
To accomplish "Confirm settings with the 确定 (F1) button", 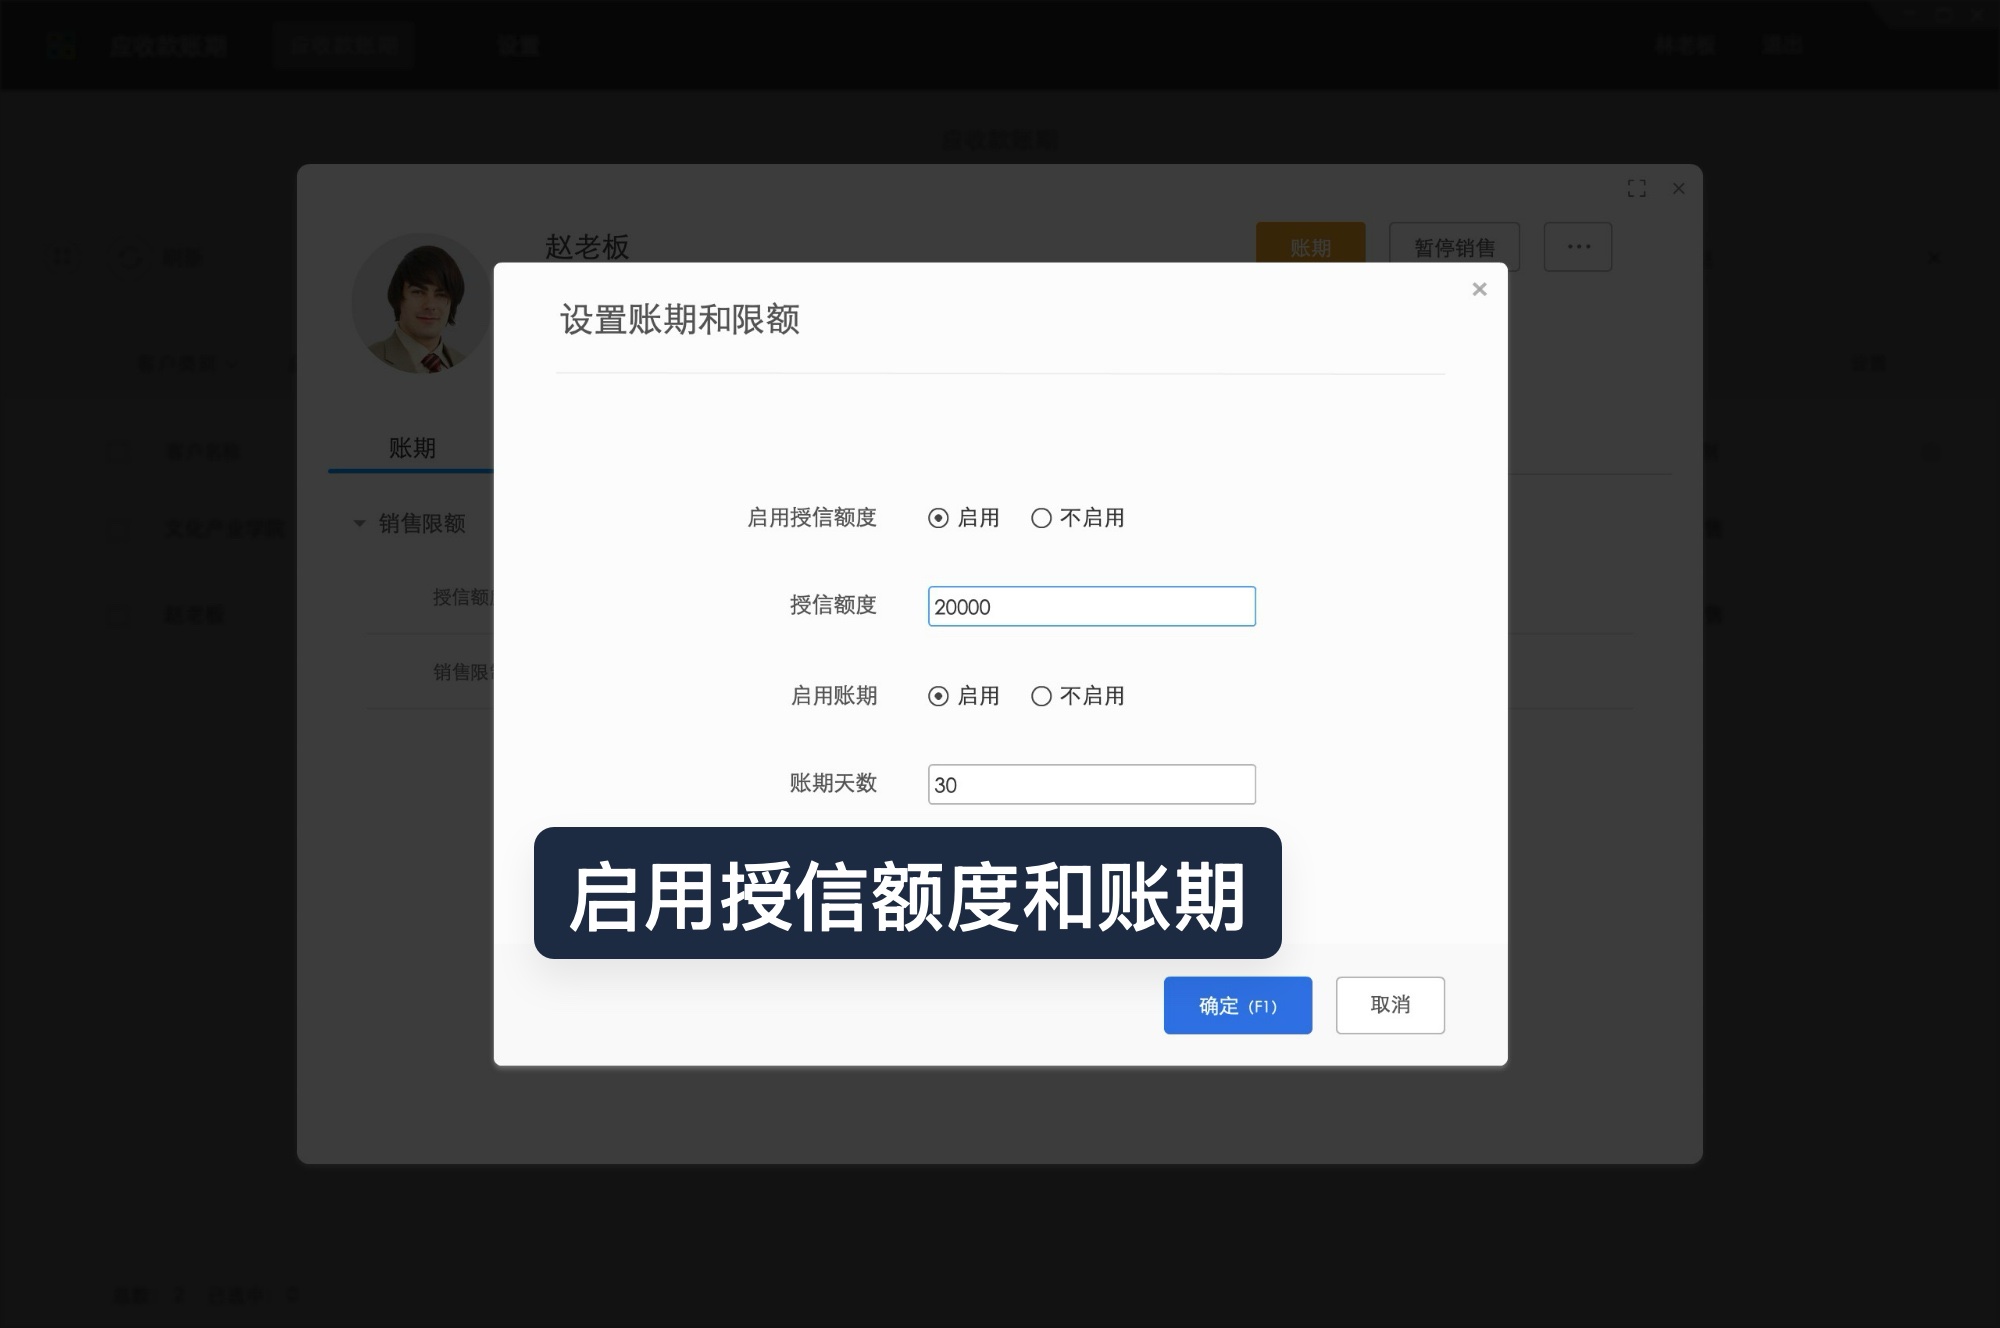I will (1237, 1005).
